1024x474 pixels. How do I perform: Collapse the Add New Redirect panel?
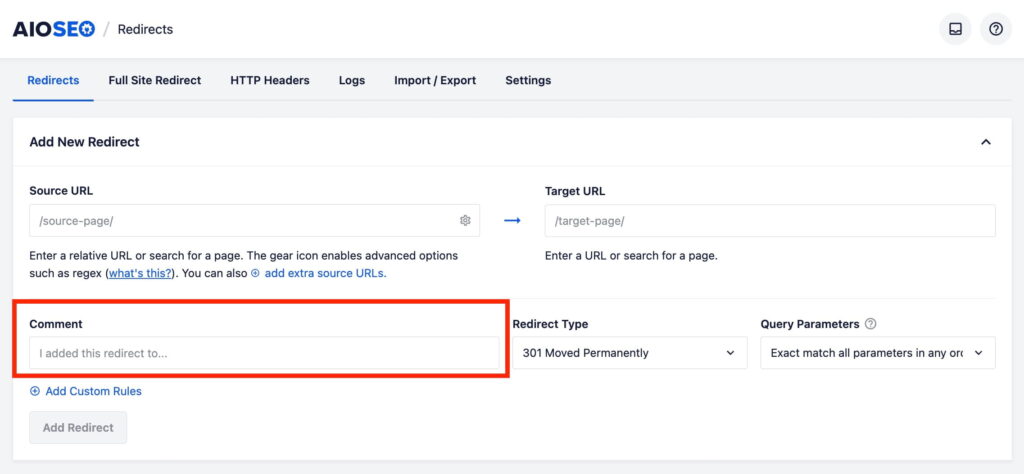(985, 142)
